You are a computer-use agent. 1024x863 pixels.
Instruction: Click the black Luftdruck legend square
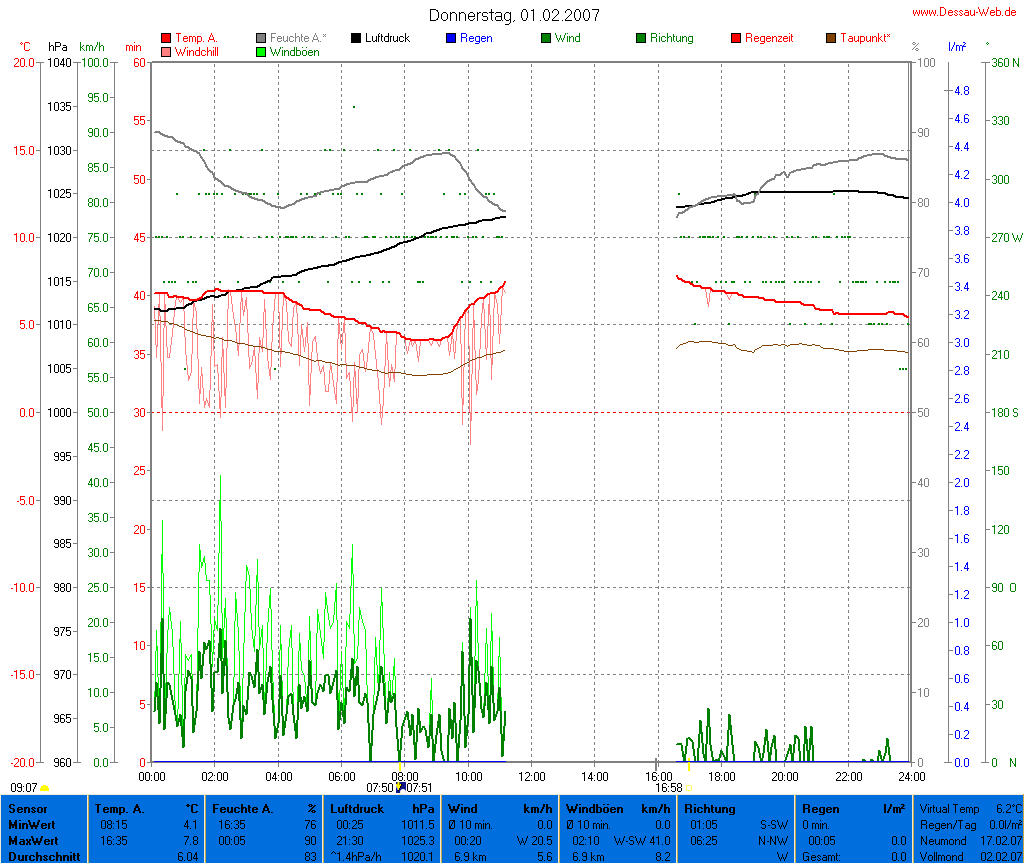pos(356,38)
